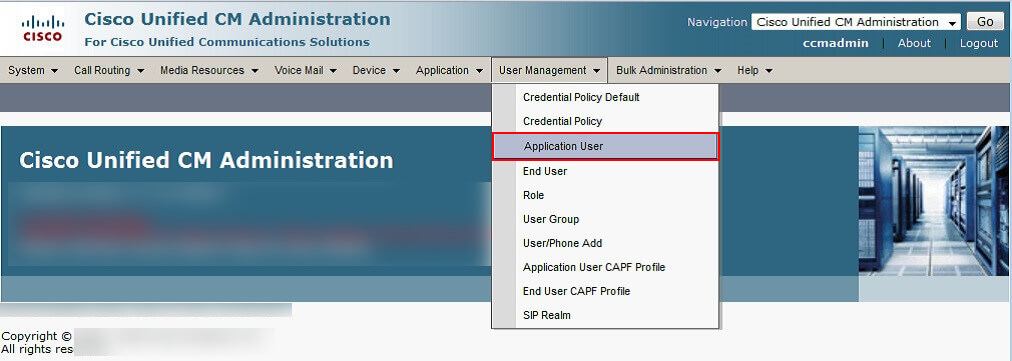Select the Application User entry

pyautogui.click(x=605, y=147)
